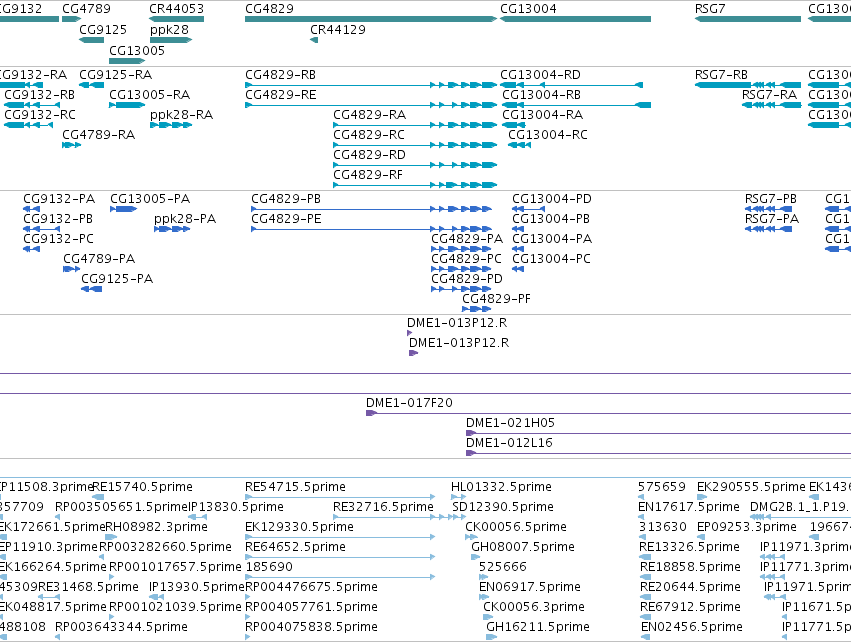Select protein CG9125-PA
The width and height of the screenshot is (851, 642).
point(91,289)
